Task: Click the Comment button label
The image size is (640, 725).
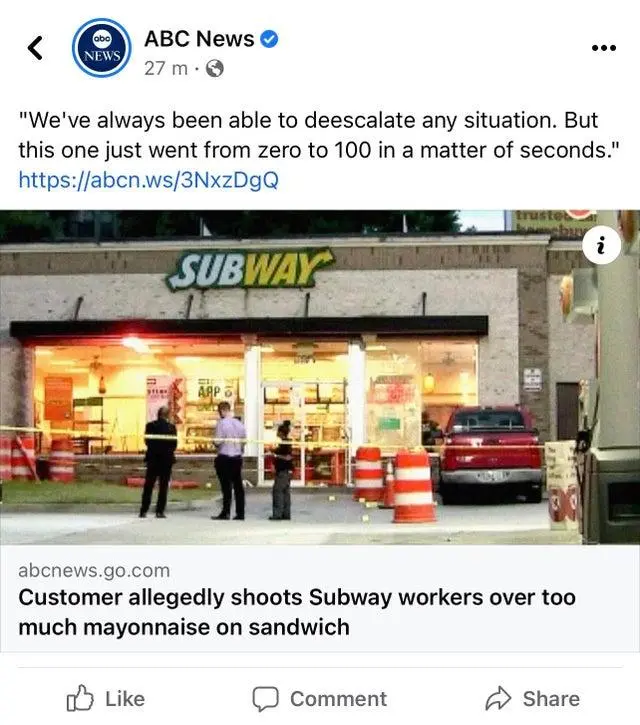Action: [338, 699]
